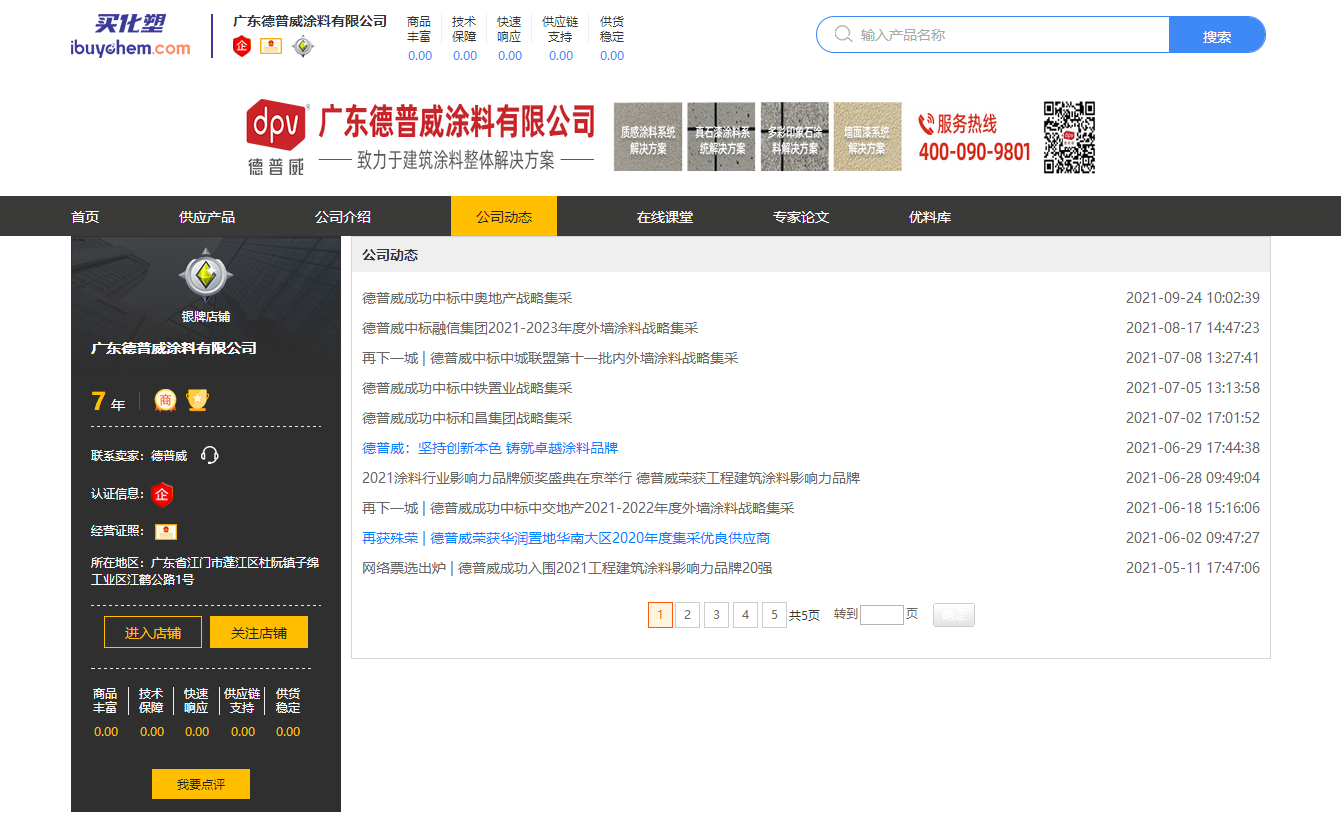This screenshot has width=1341, height=814.
Task: Open article 德普威成功中标和昌集团战略集采
Action: click(x=467, y=418)
